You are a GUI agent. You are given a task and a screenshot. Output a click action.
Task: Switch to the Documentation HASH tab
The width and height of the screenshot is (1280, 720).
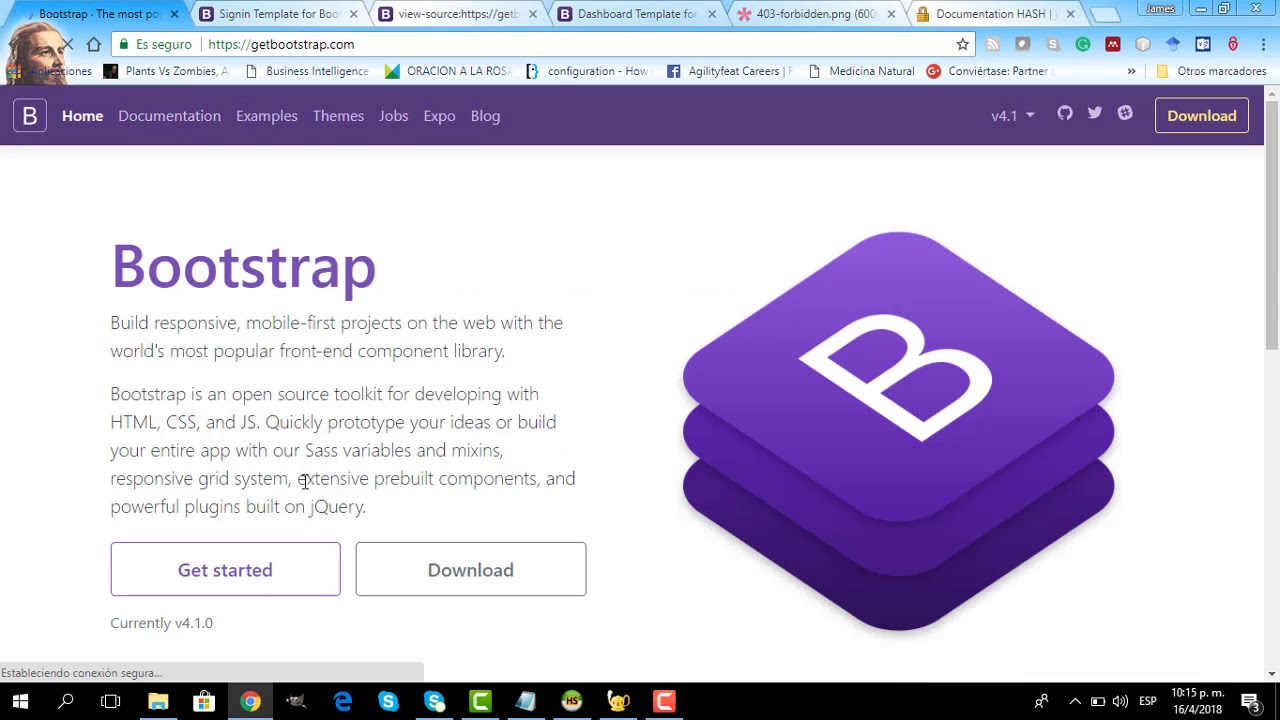[995, 14]
